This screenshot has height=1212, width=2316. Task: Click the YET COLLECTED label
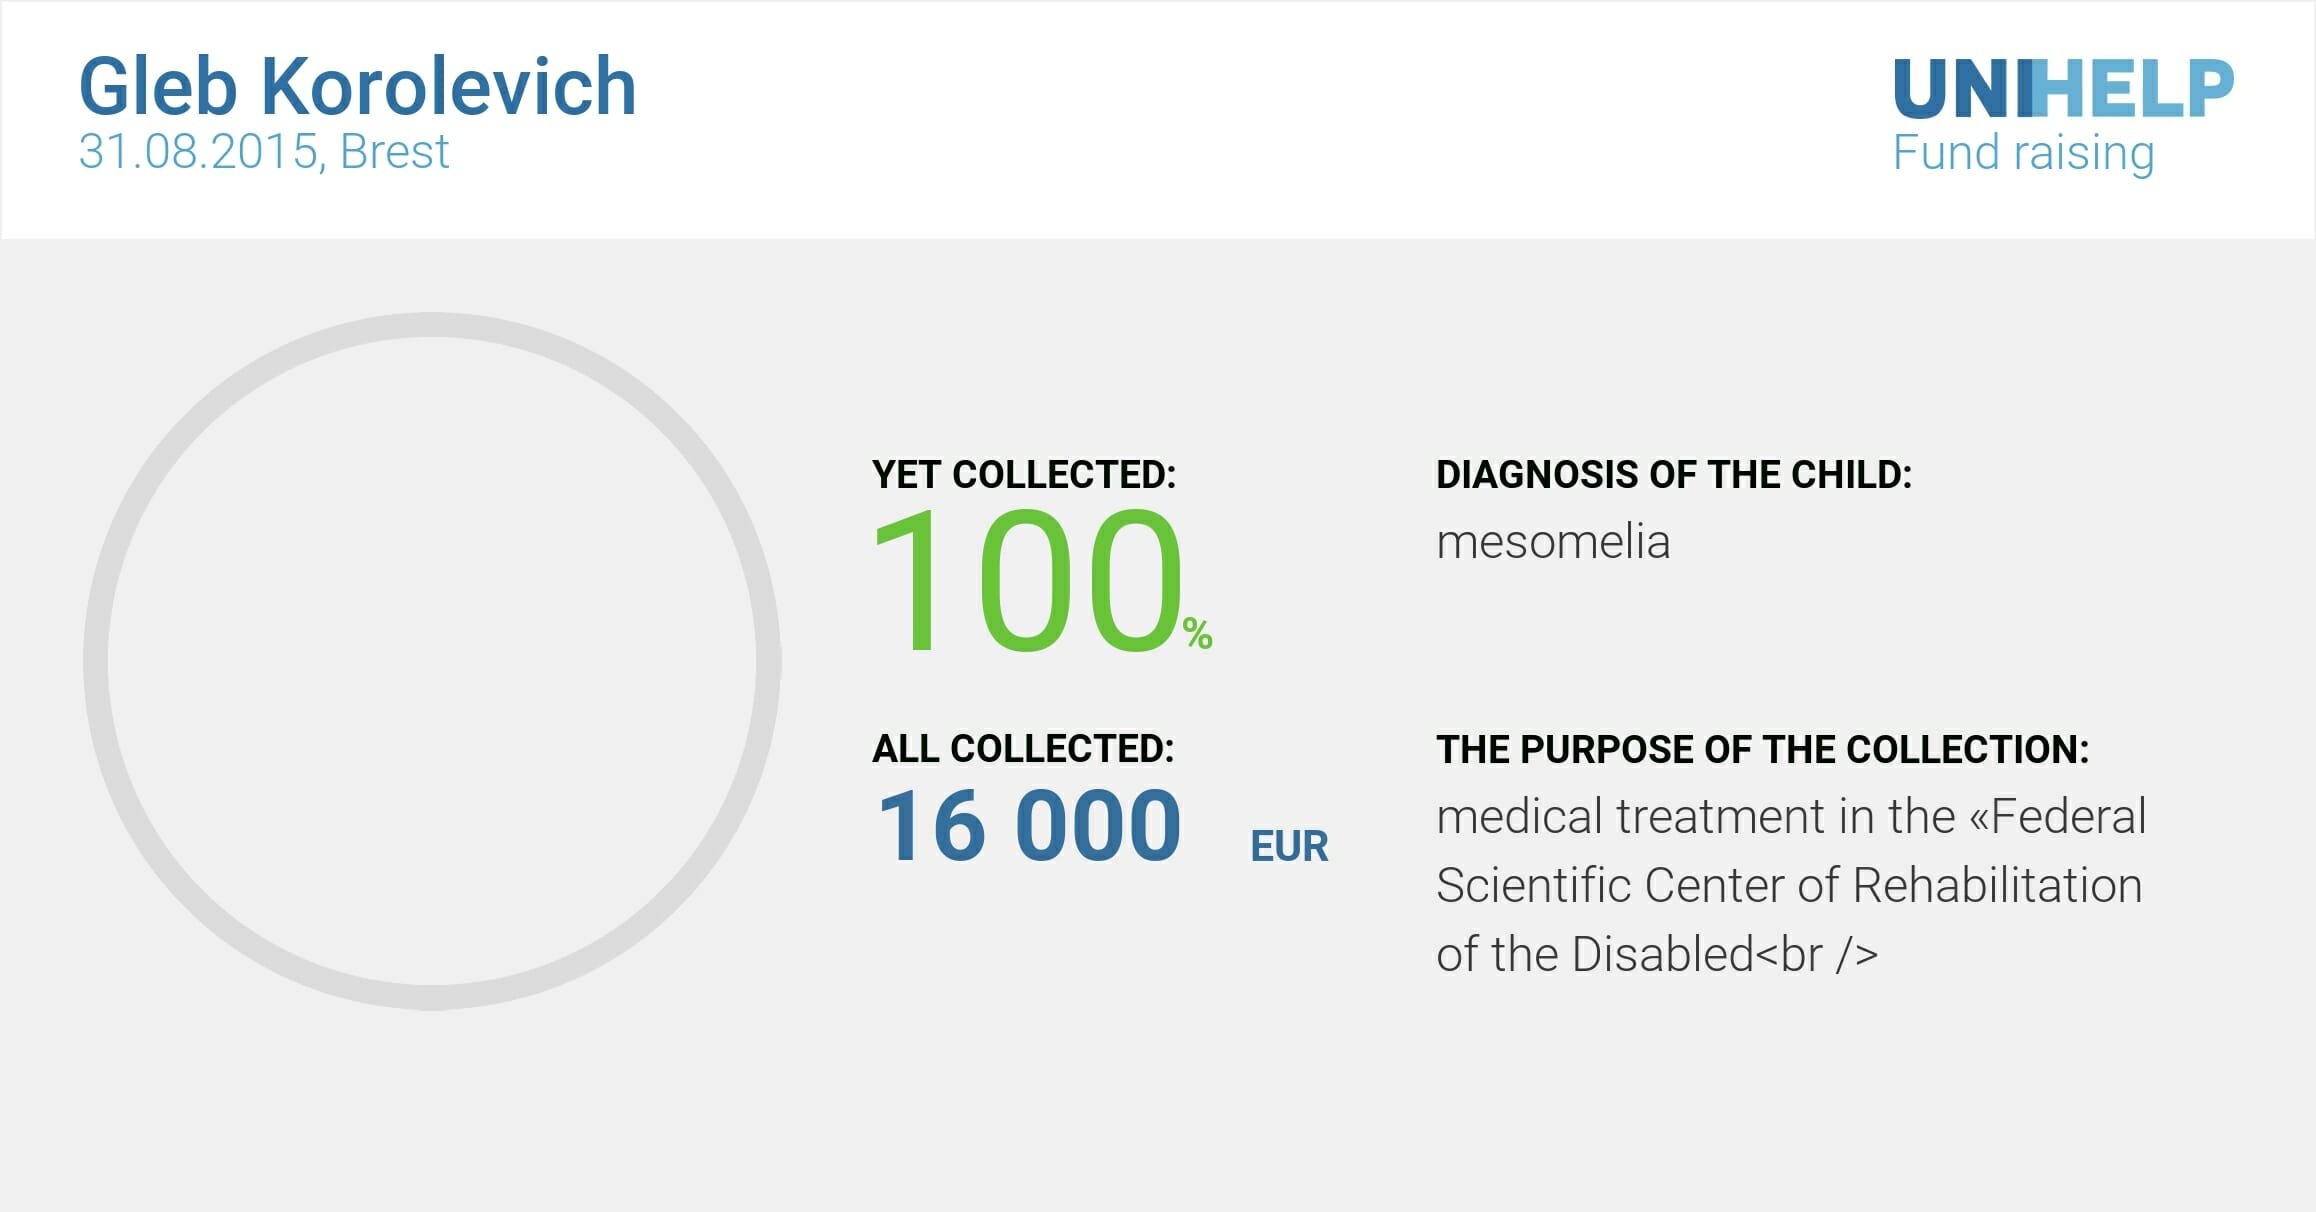1024,475
